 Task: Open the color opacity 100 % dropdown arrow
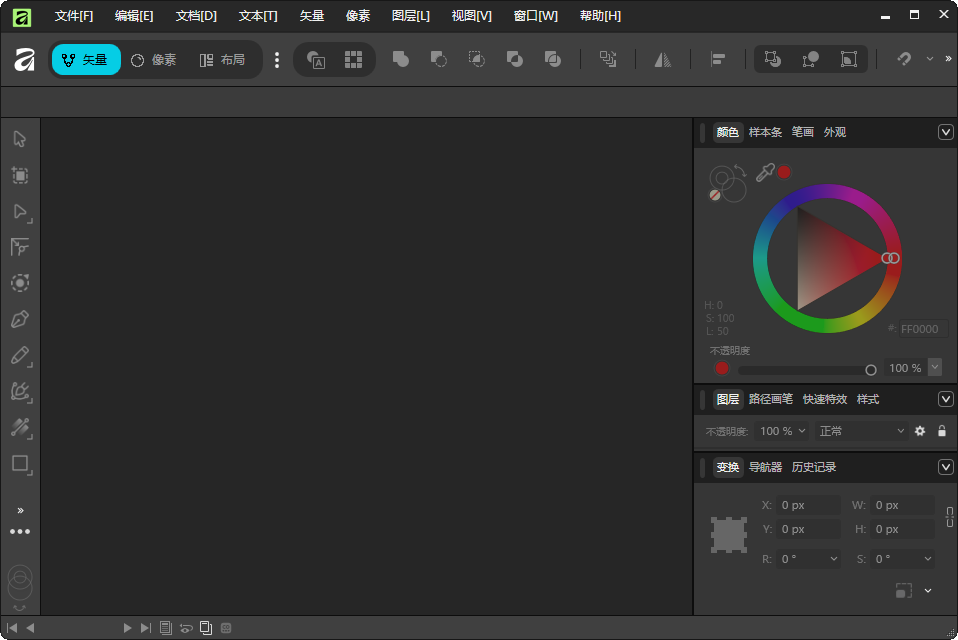pos(935,367)
